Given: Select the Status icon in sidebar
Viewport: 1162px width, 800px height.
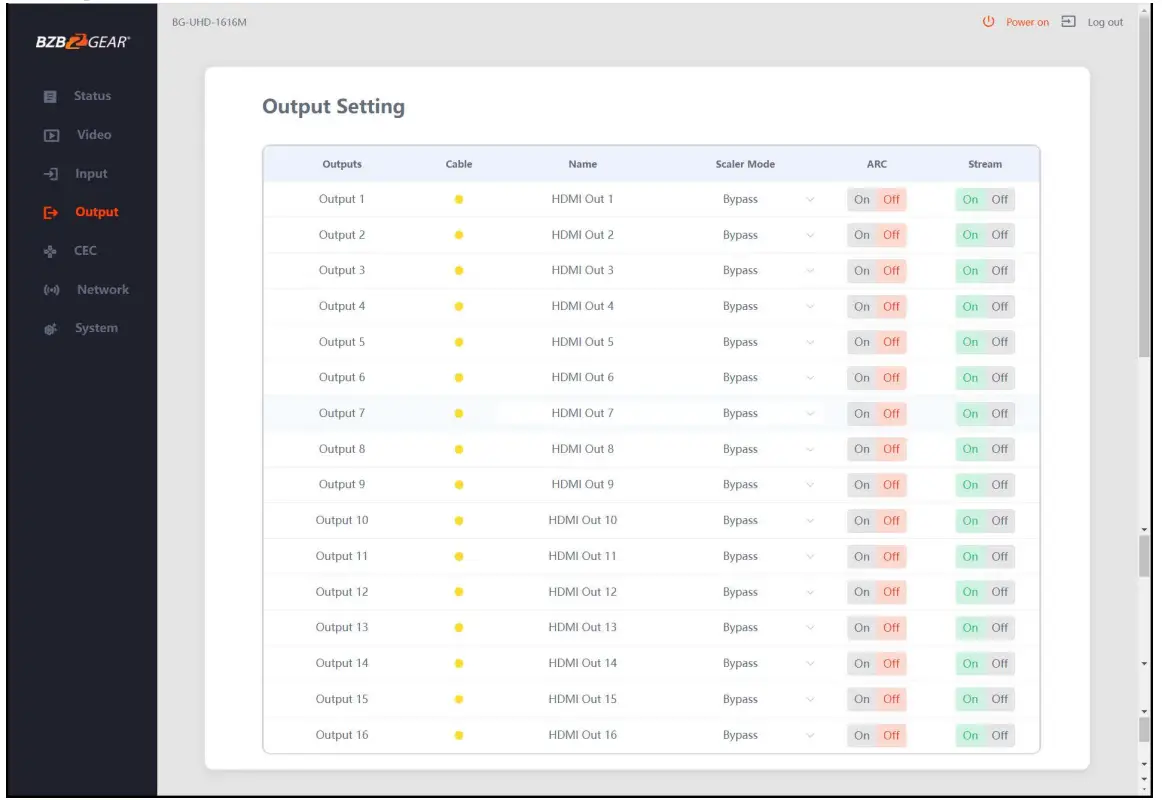Looking at the screenshot, I should coord(48,96).
